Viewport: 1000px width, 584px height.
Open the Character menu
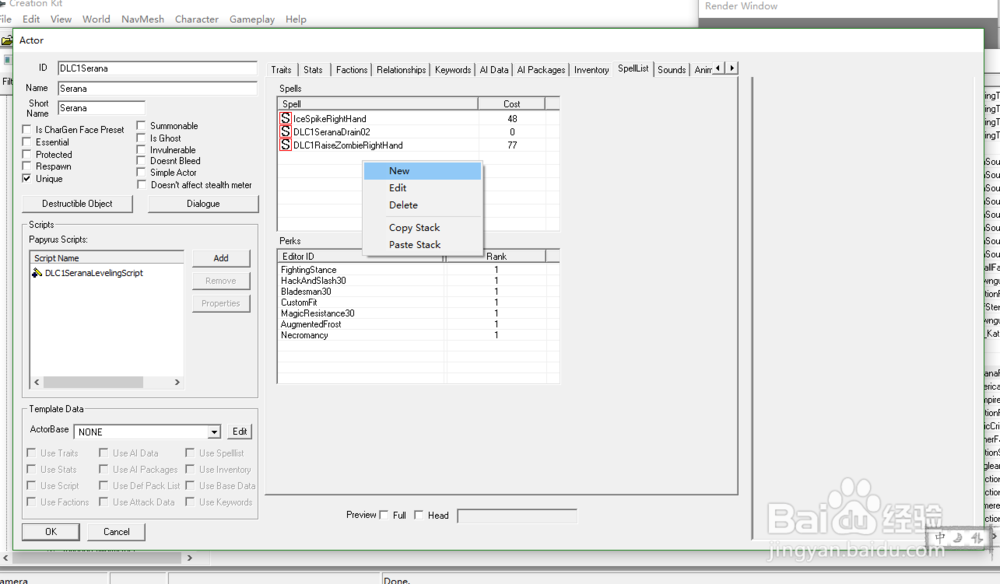(x=196, y=19)
